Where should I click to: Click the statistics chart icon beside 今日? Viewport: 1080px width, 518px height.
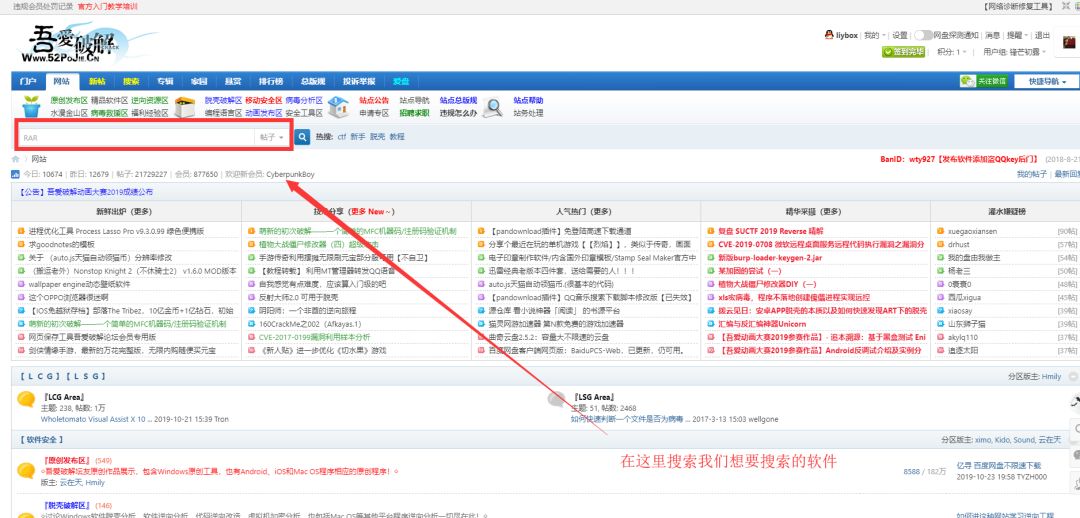[x=15, y=174]
